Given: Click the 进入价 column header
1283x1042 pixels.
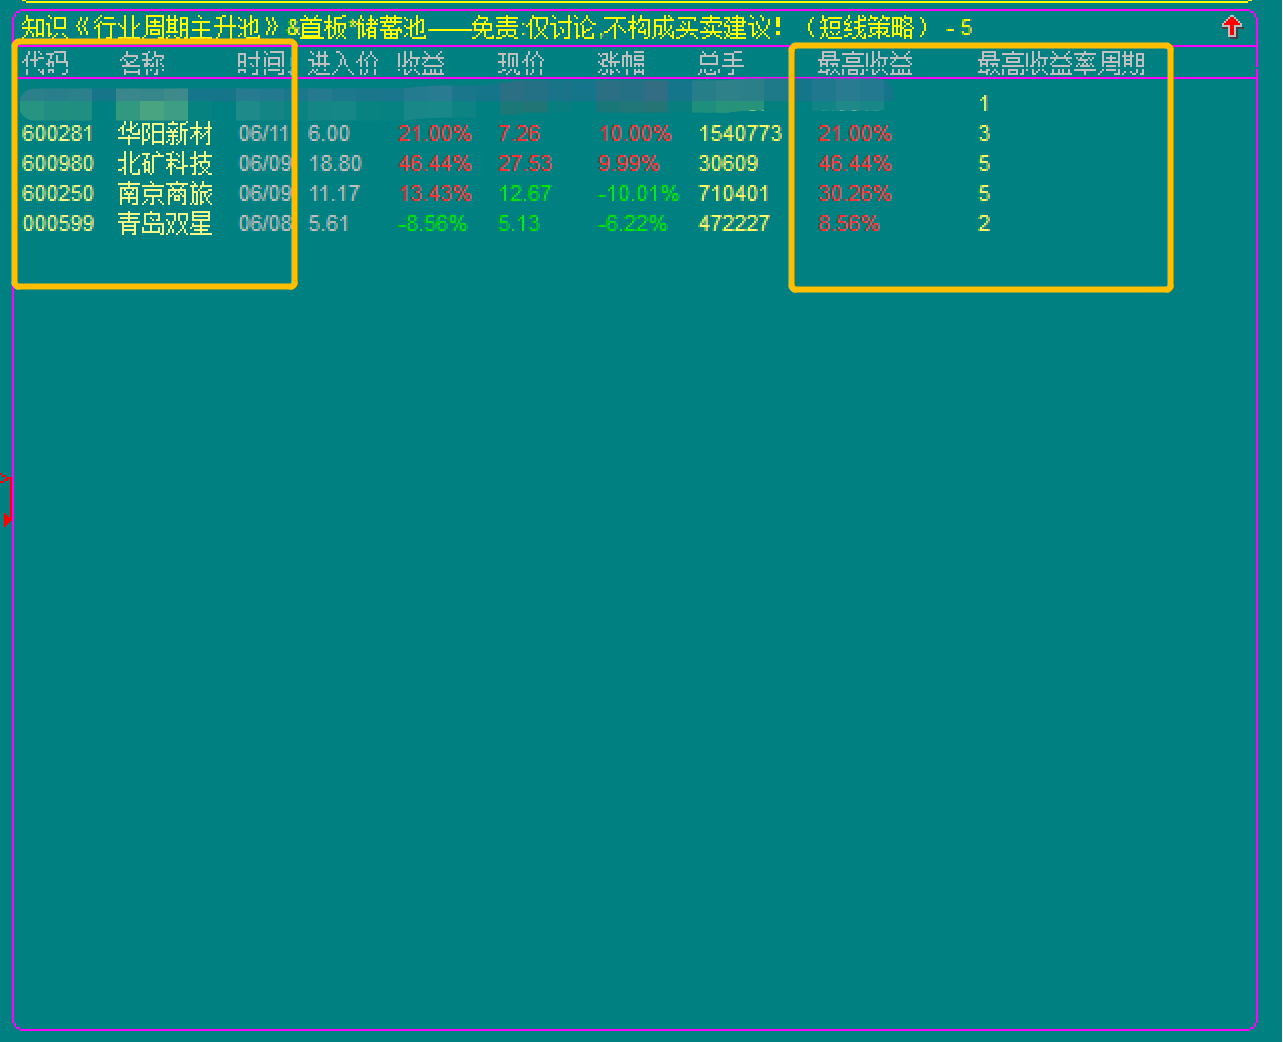Looking at the screenshot, I should (343, 64).
